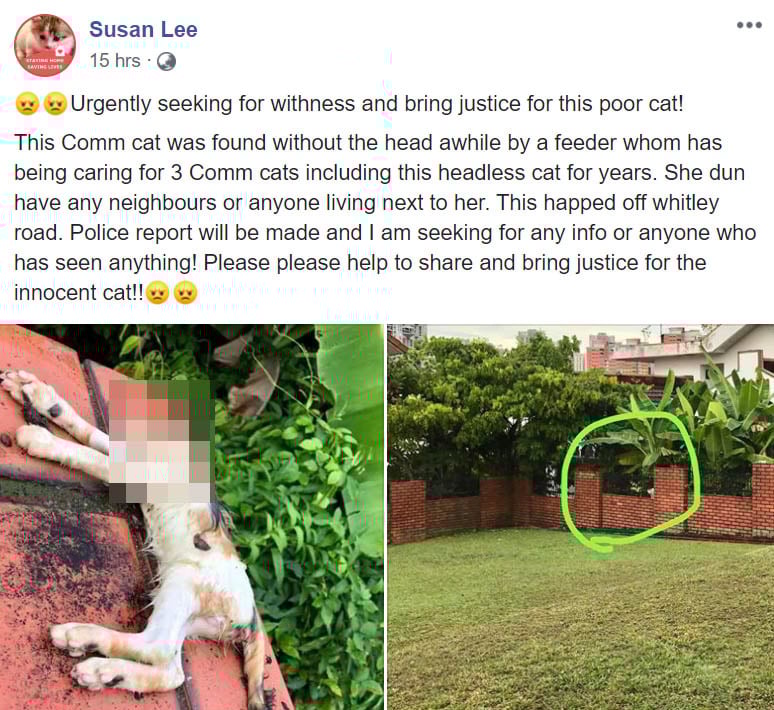Click the 'Staying home saving lives' profile frame badge
Image resolution: width=774 pixels, height=710 pixels.
[x=45, y=62]
